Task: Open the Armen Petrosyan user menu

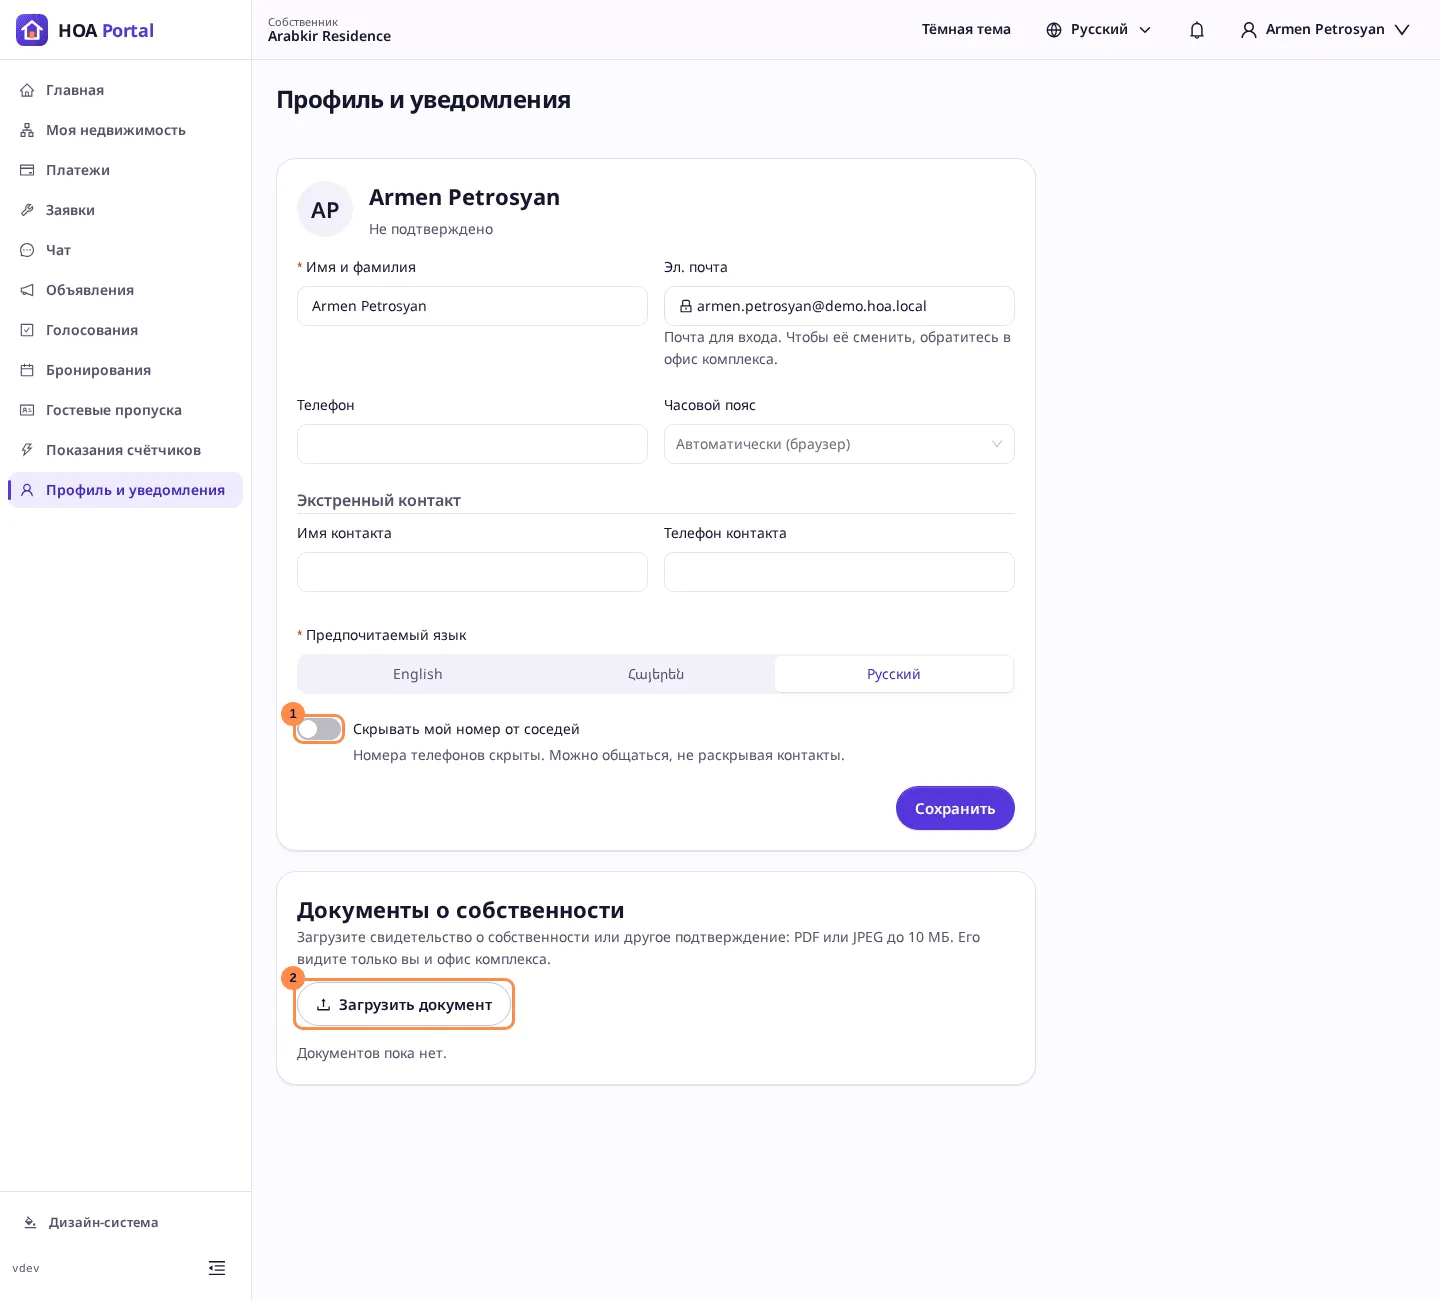Action: click(x=1325, y=30)
